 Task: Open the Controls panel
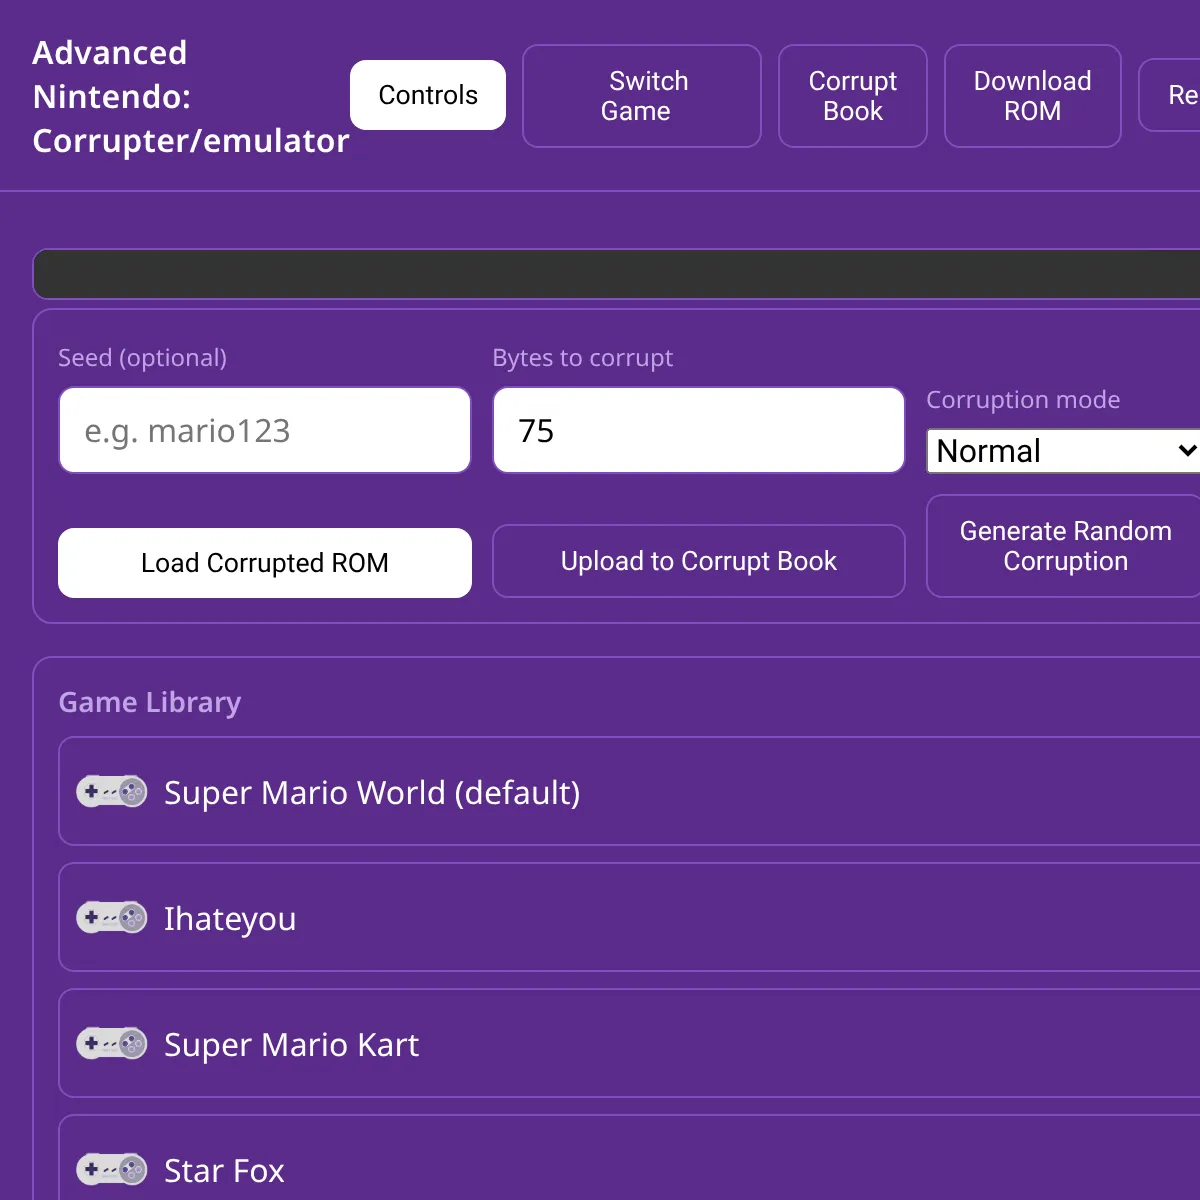(x=428, y=95)
